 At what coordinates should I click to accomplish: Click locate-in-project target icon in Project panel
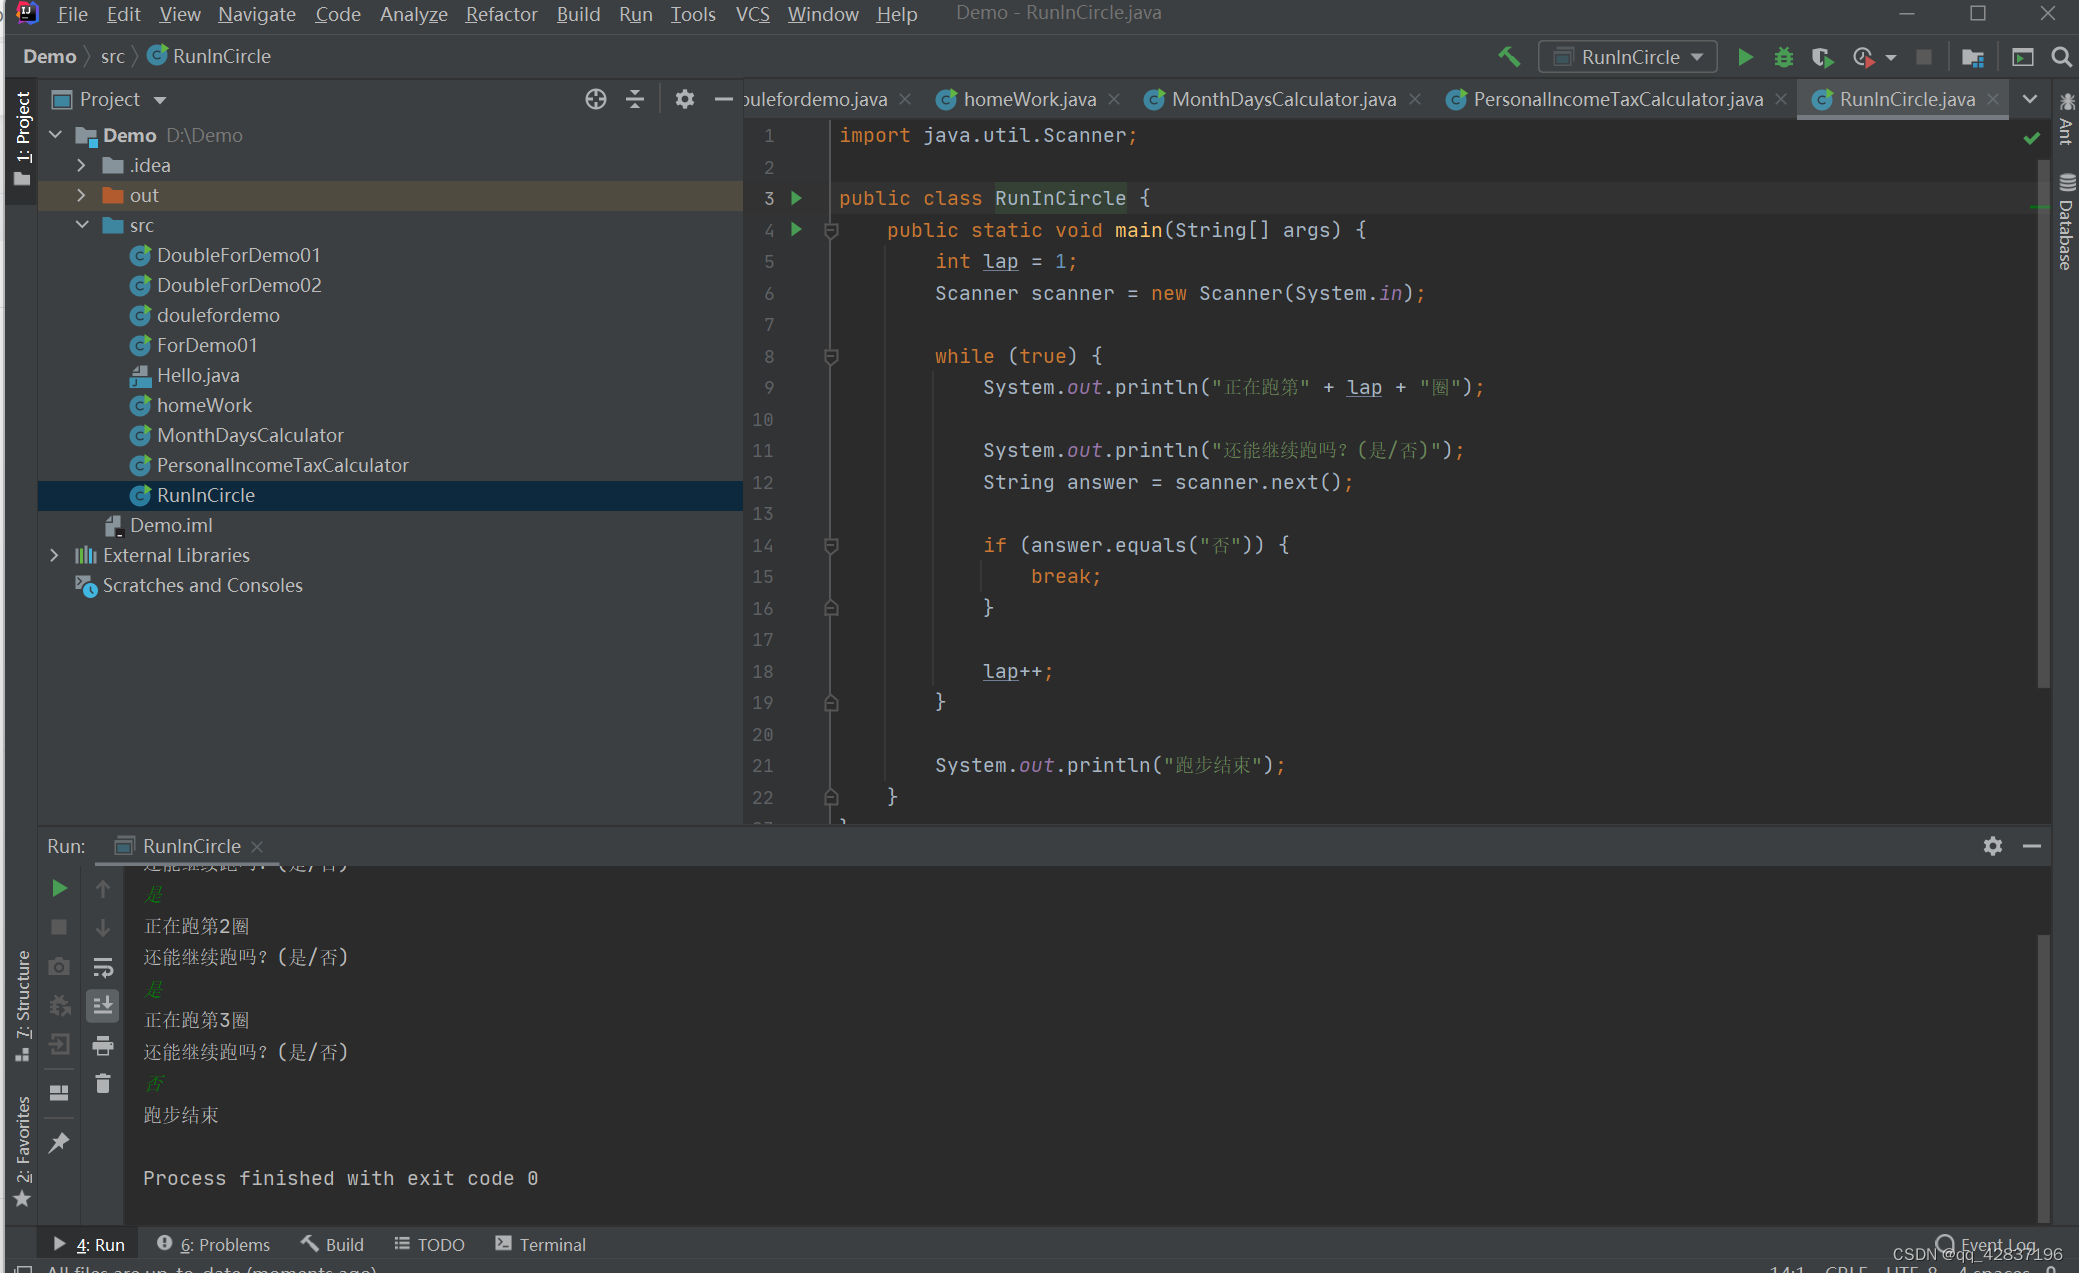[596, 99]
